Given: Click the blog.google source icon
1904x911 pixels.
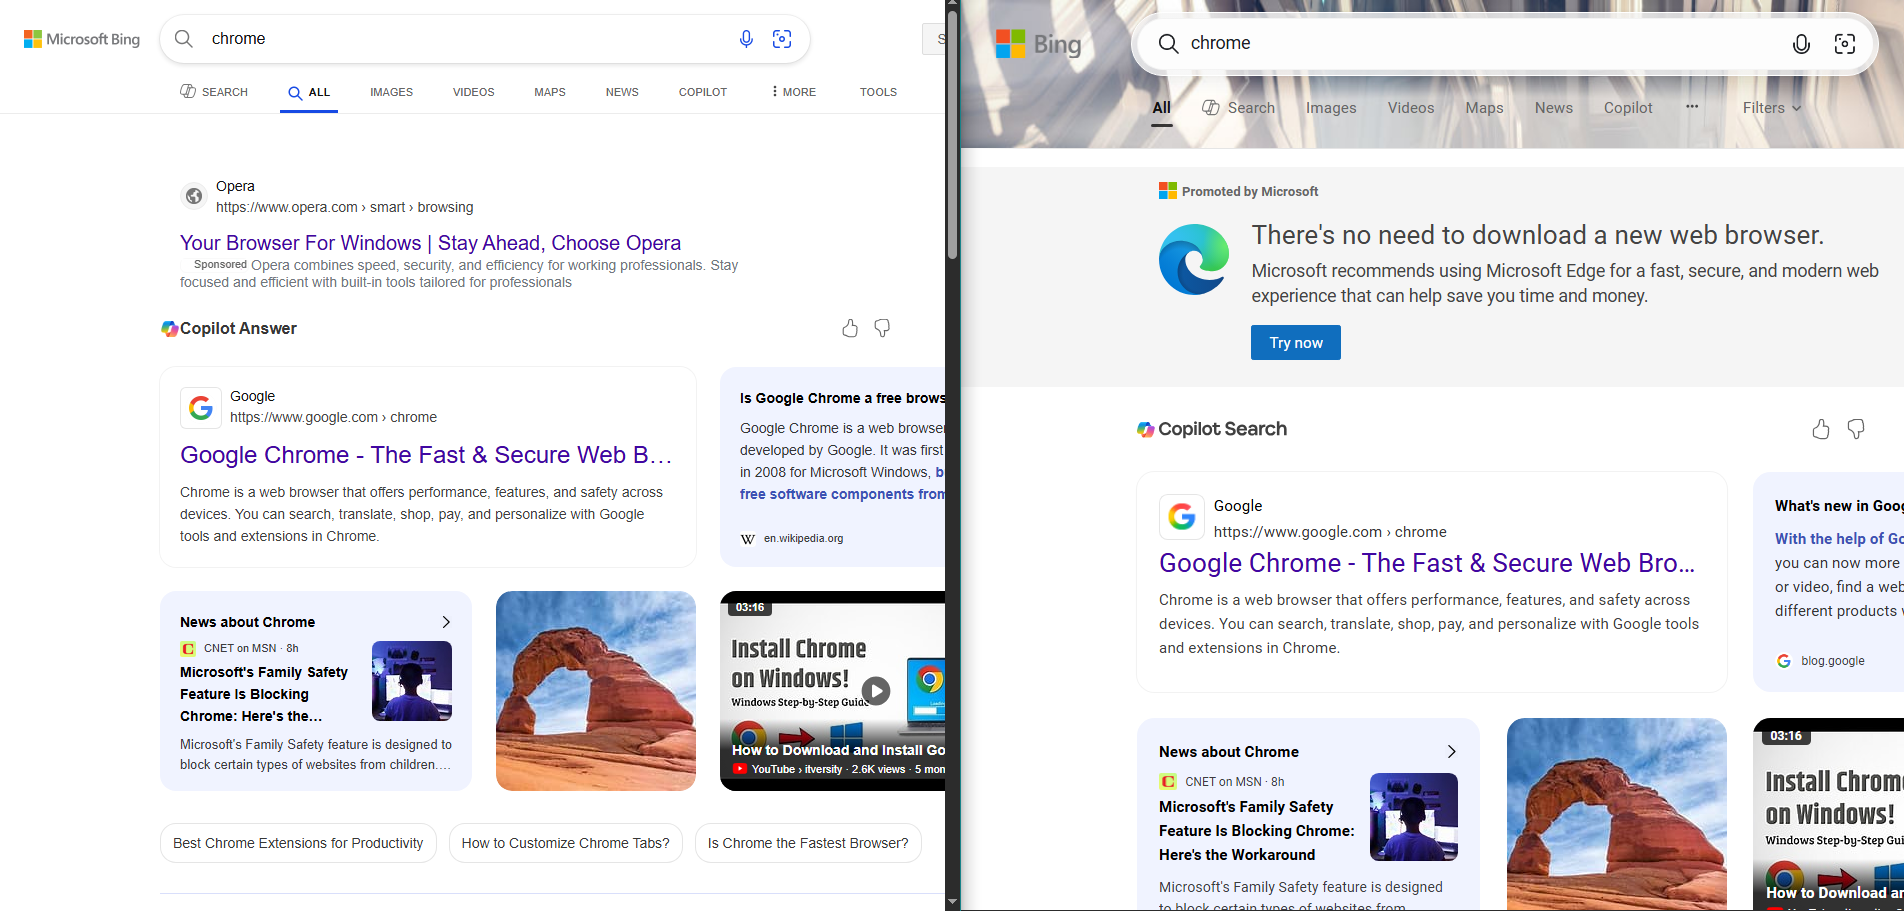Looking at the screenshot, I should 1784,661.
